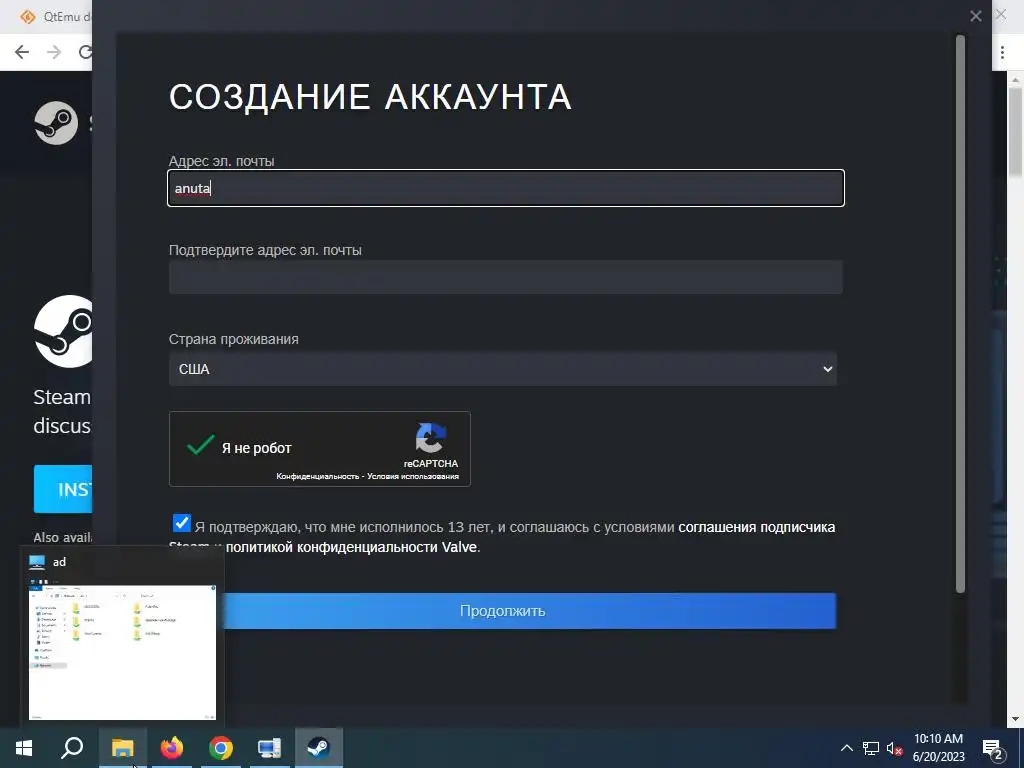Show hidden system tray icons

point(846,748)
